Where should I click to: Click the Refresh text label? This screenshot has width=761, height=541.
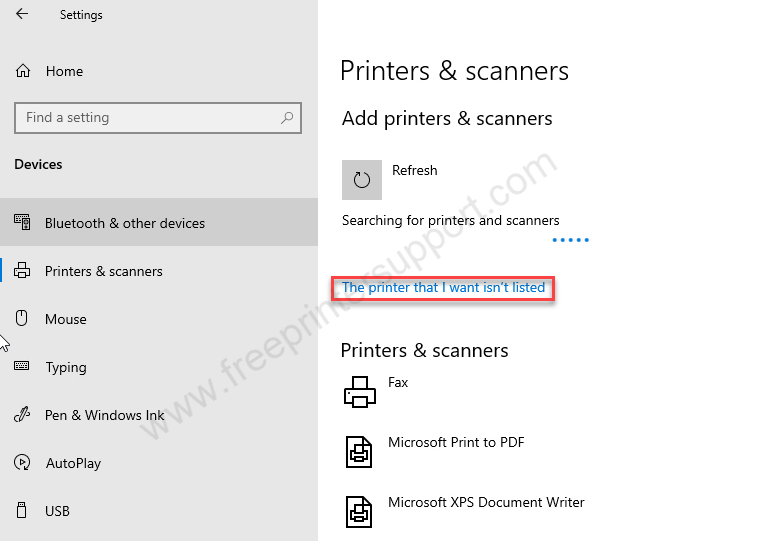(x=414, y=170)
